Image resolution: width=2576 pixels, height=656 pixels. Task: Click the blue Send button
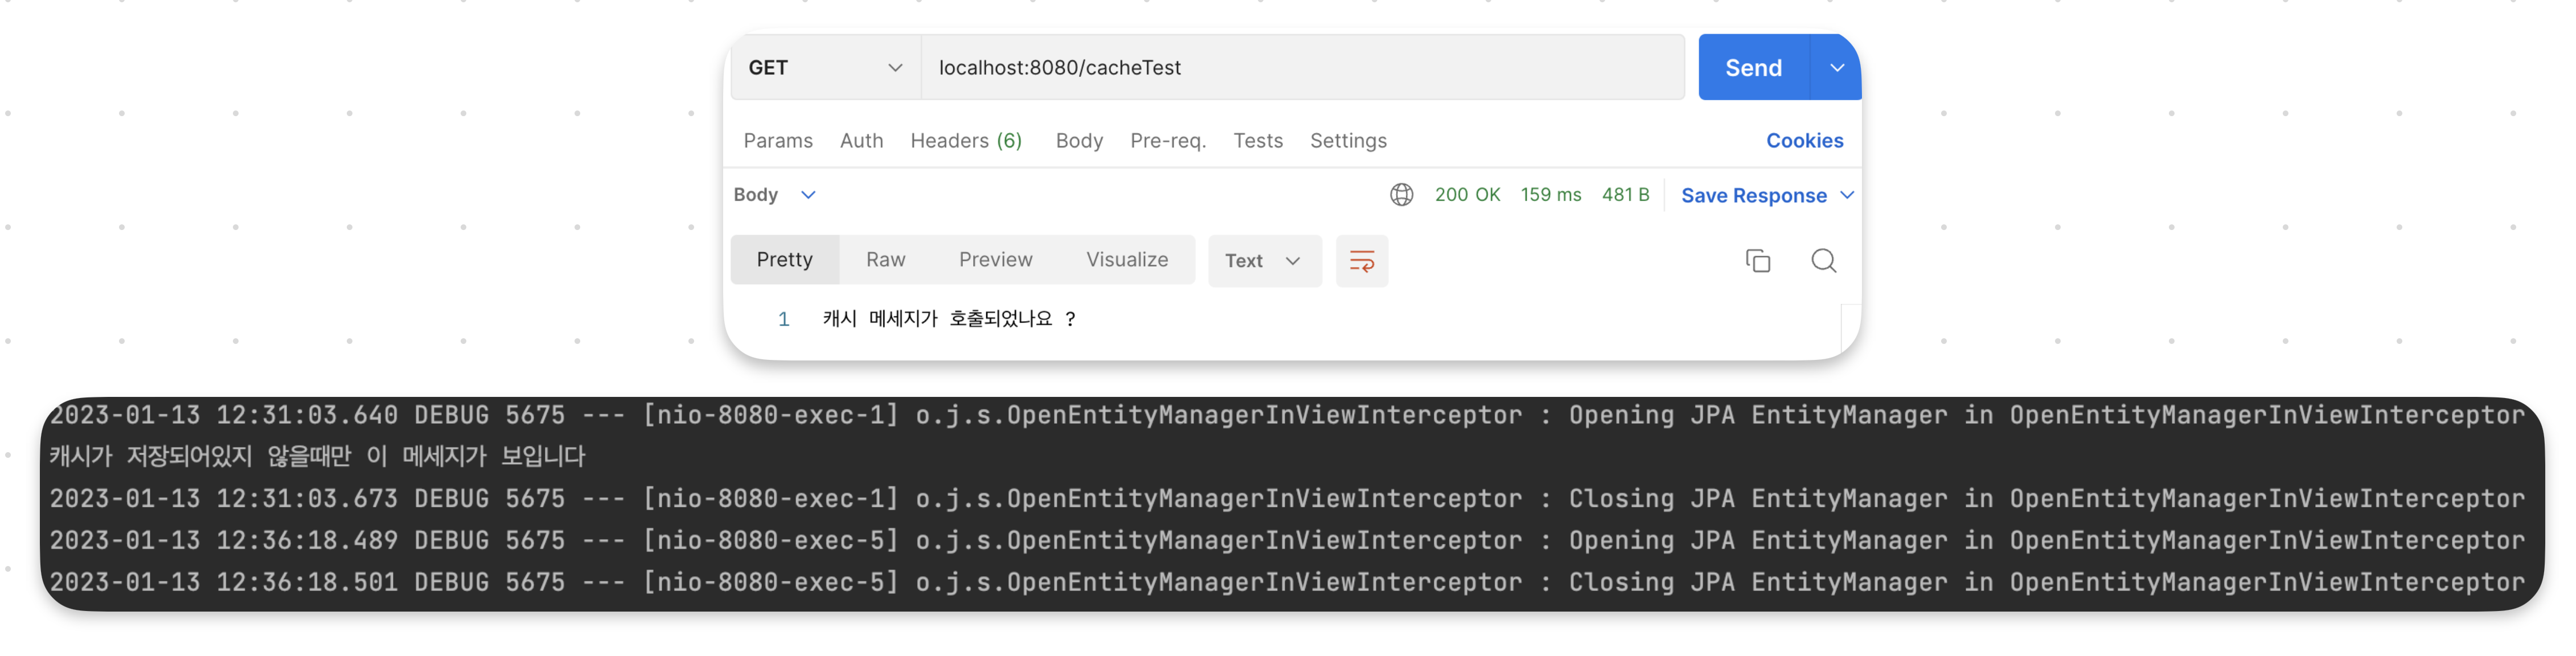pyautogui.click(x=1752, y=68)
